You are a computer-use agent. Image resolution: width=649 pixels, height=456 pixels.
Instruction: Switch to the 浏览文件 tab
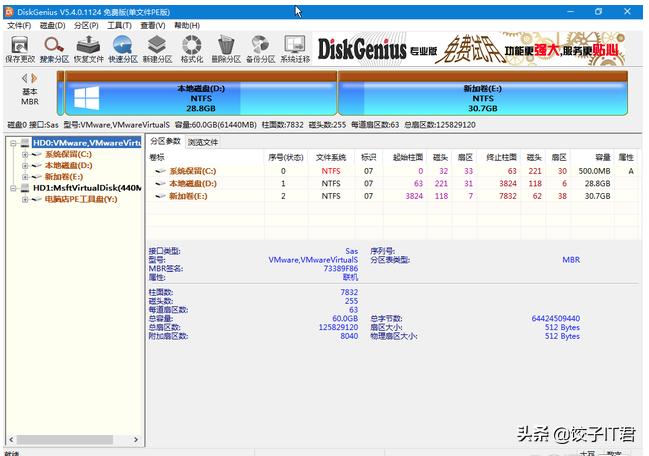tap(203, 142)
